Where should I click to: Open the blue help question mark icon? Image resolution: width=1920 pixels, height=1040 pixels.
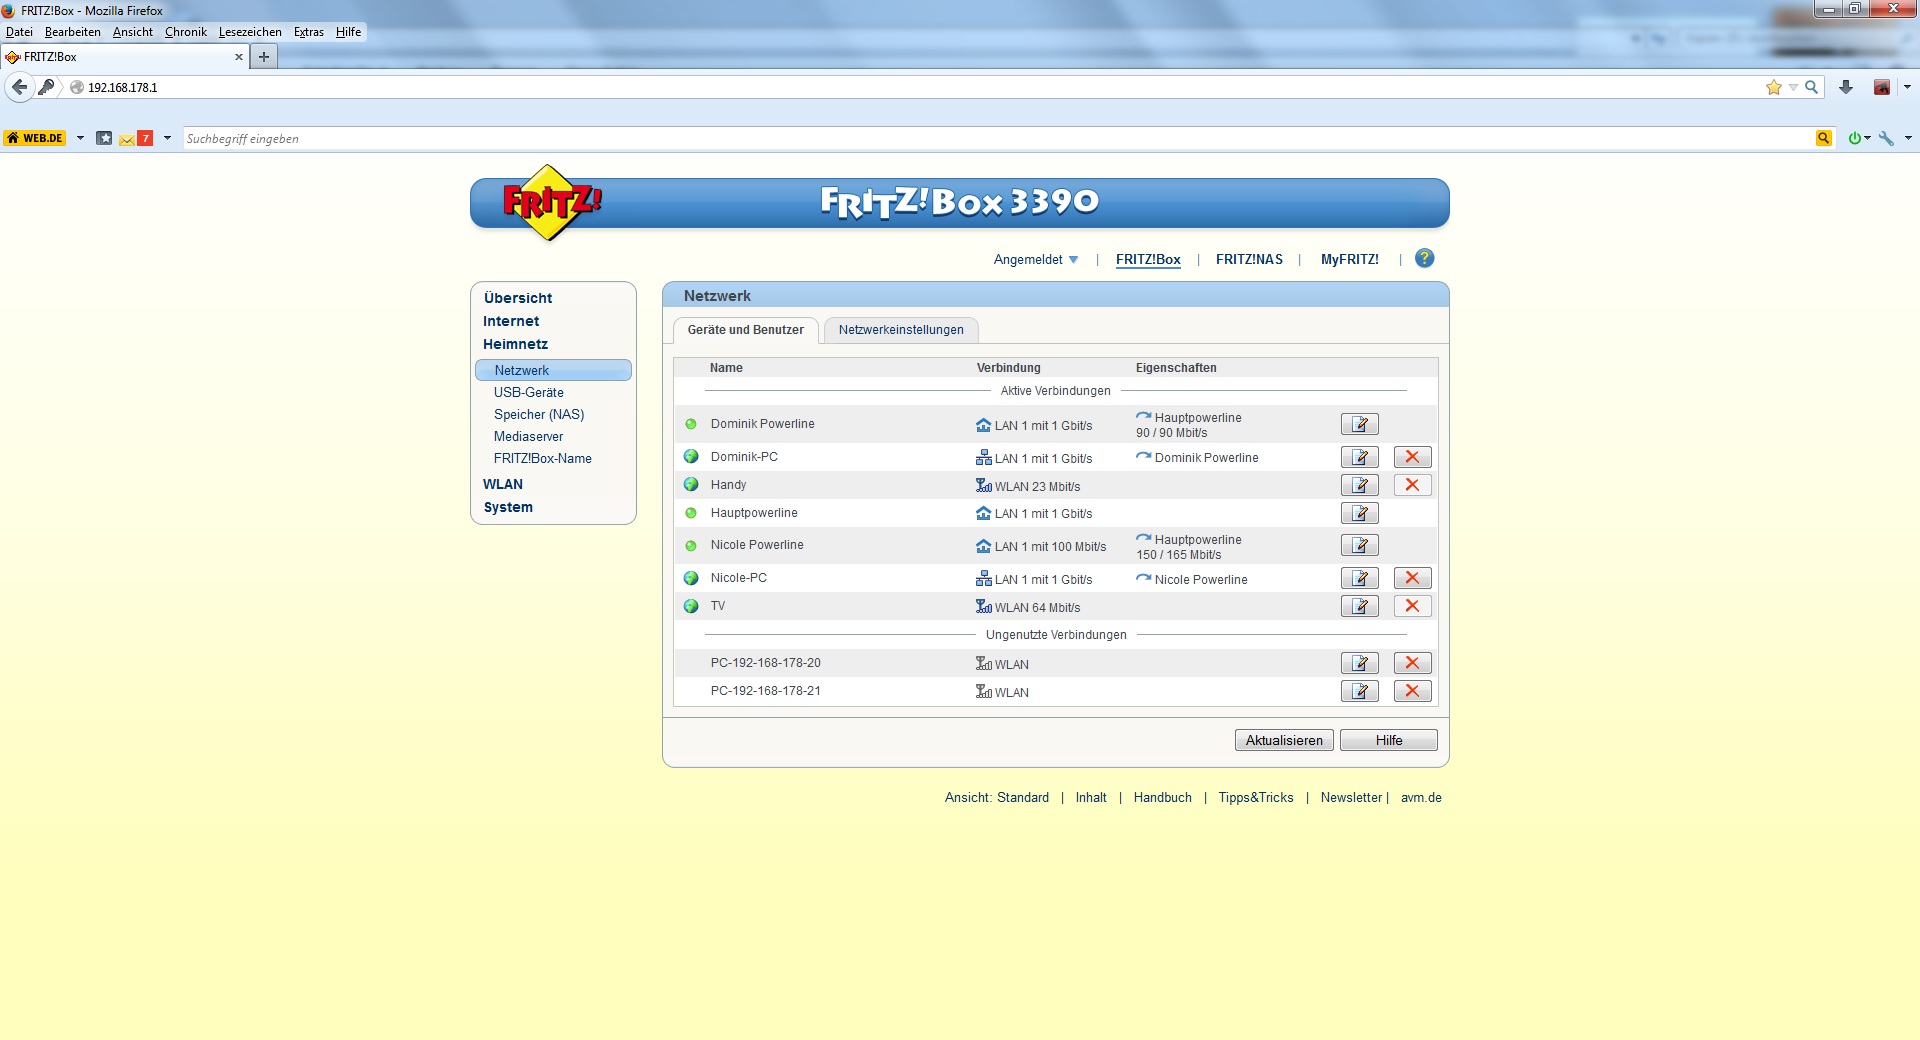click(x=1425, y=258)
